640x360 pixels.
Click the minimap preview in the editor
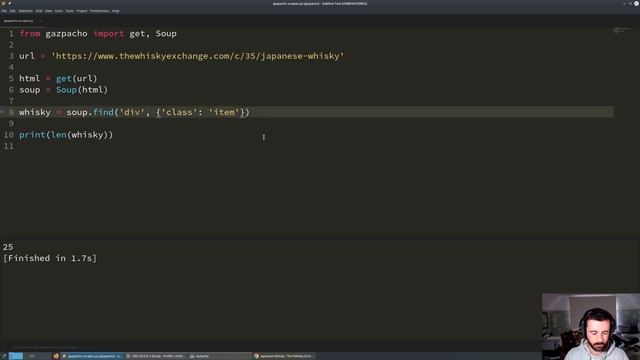(x=621, y=30)
